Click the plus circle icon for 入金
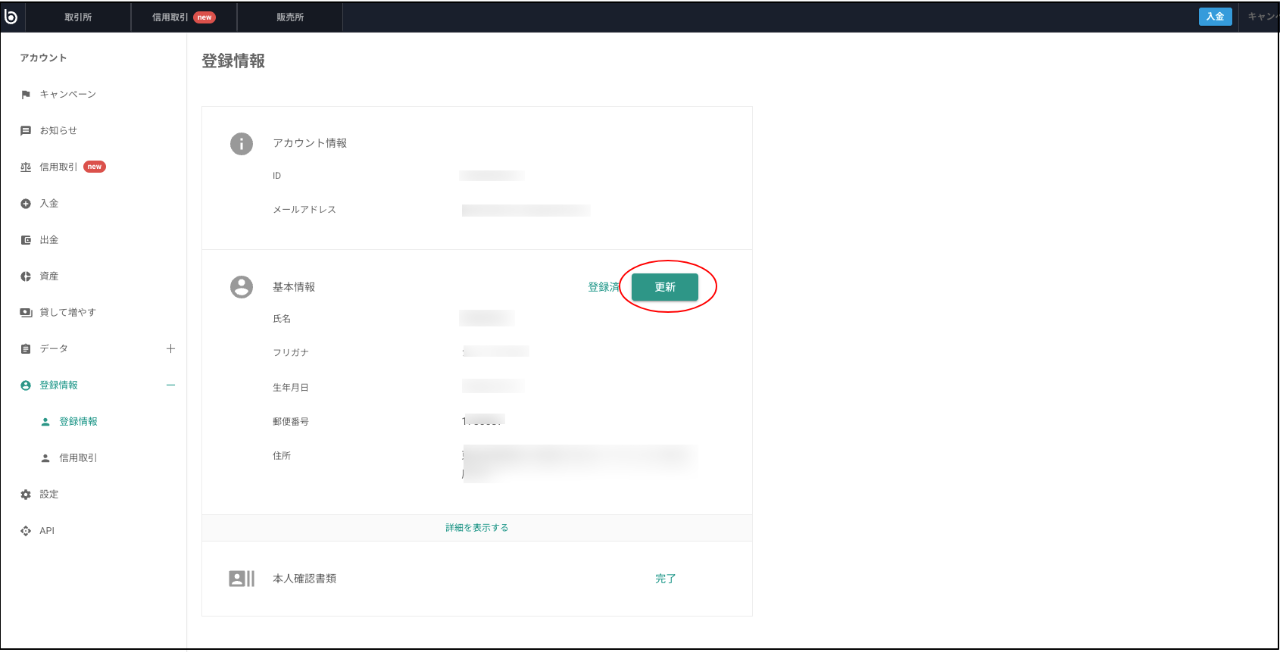This screenshot has height=652, width=1280. coord(26,204)
